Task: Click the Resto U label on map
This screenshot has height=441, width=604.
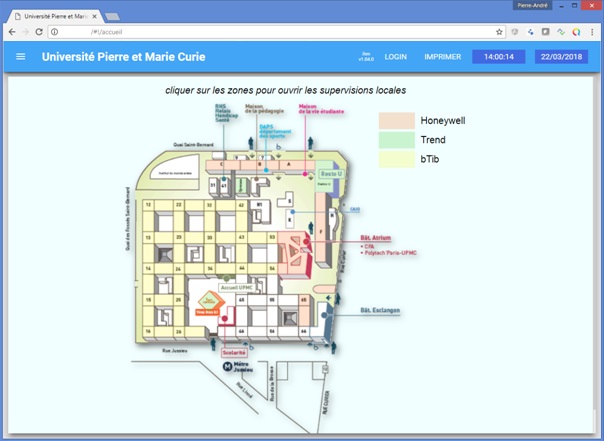Action: [331, 174]
